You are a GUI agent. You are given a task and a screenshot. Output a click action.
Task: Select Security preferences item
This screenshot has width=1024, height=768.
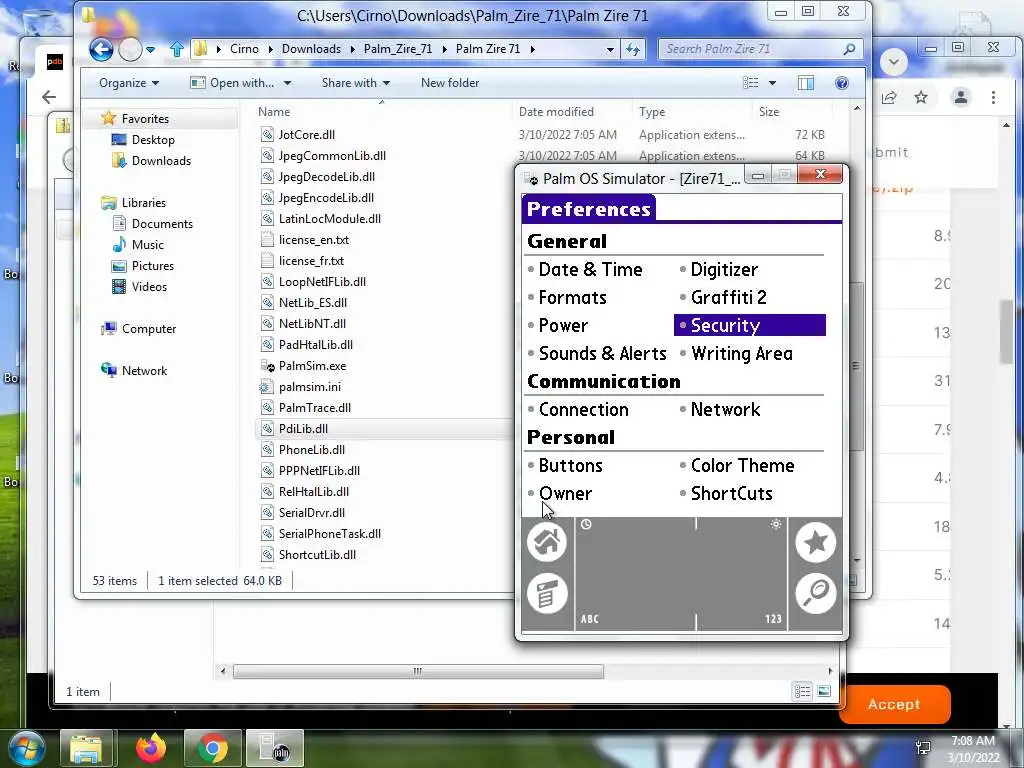point(750,325)
